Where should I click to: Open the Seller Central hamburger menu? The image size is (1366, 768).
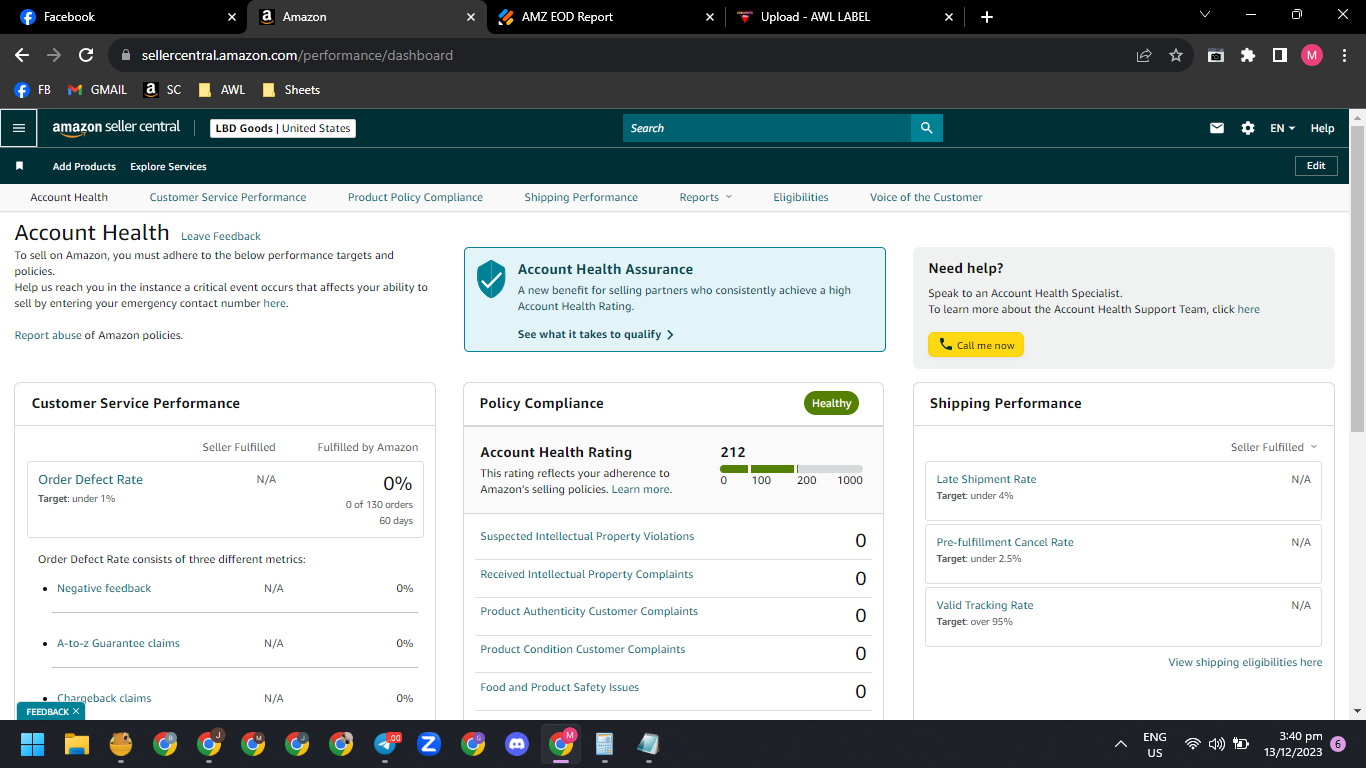pyautogui.click(x=18, y=128)
